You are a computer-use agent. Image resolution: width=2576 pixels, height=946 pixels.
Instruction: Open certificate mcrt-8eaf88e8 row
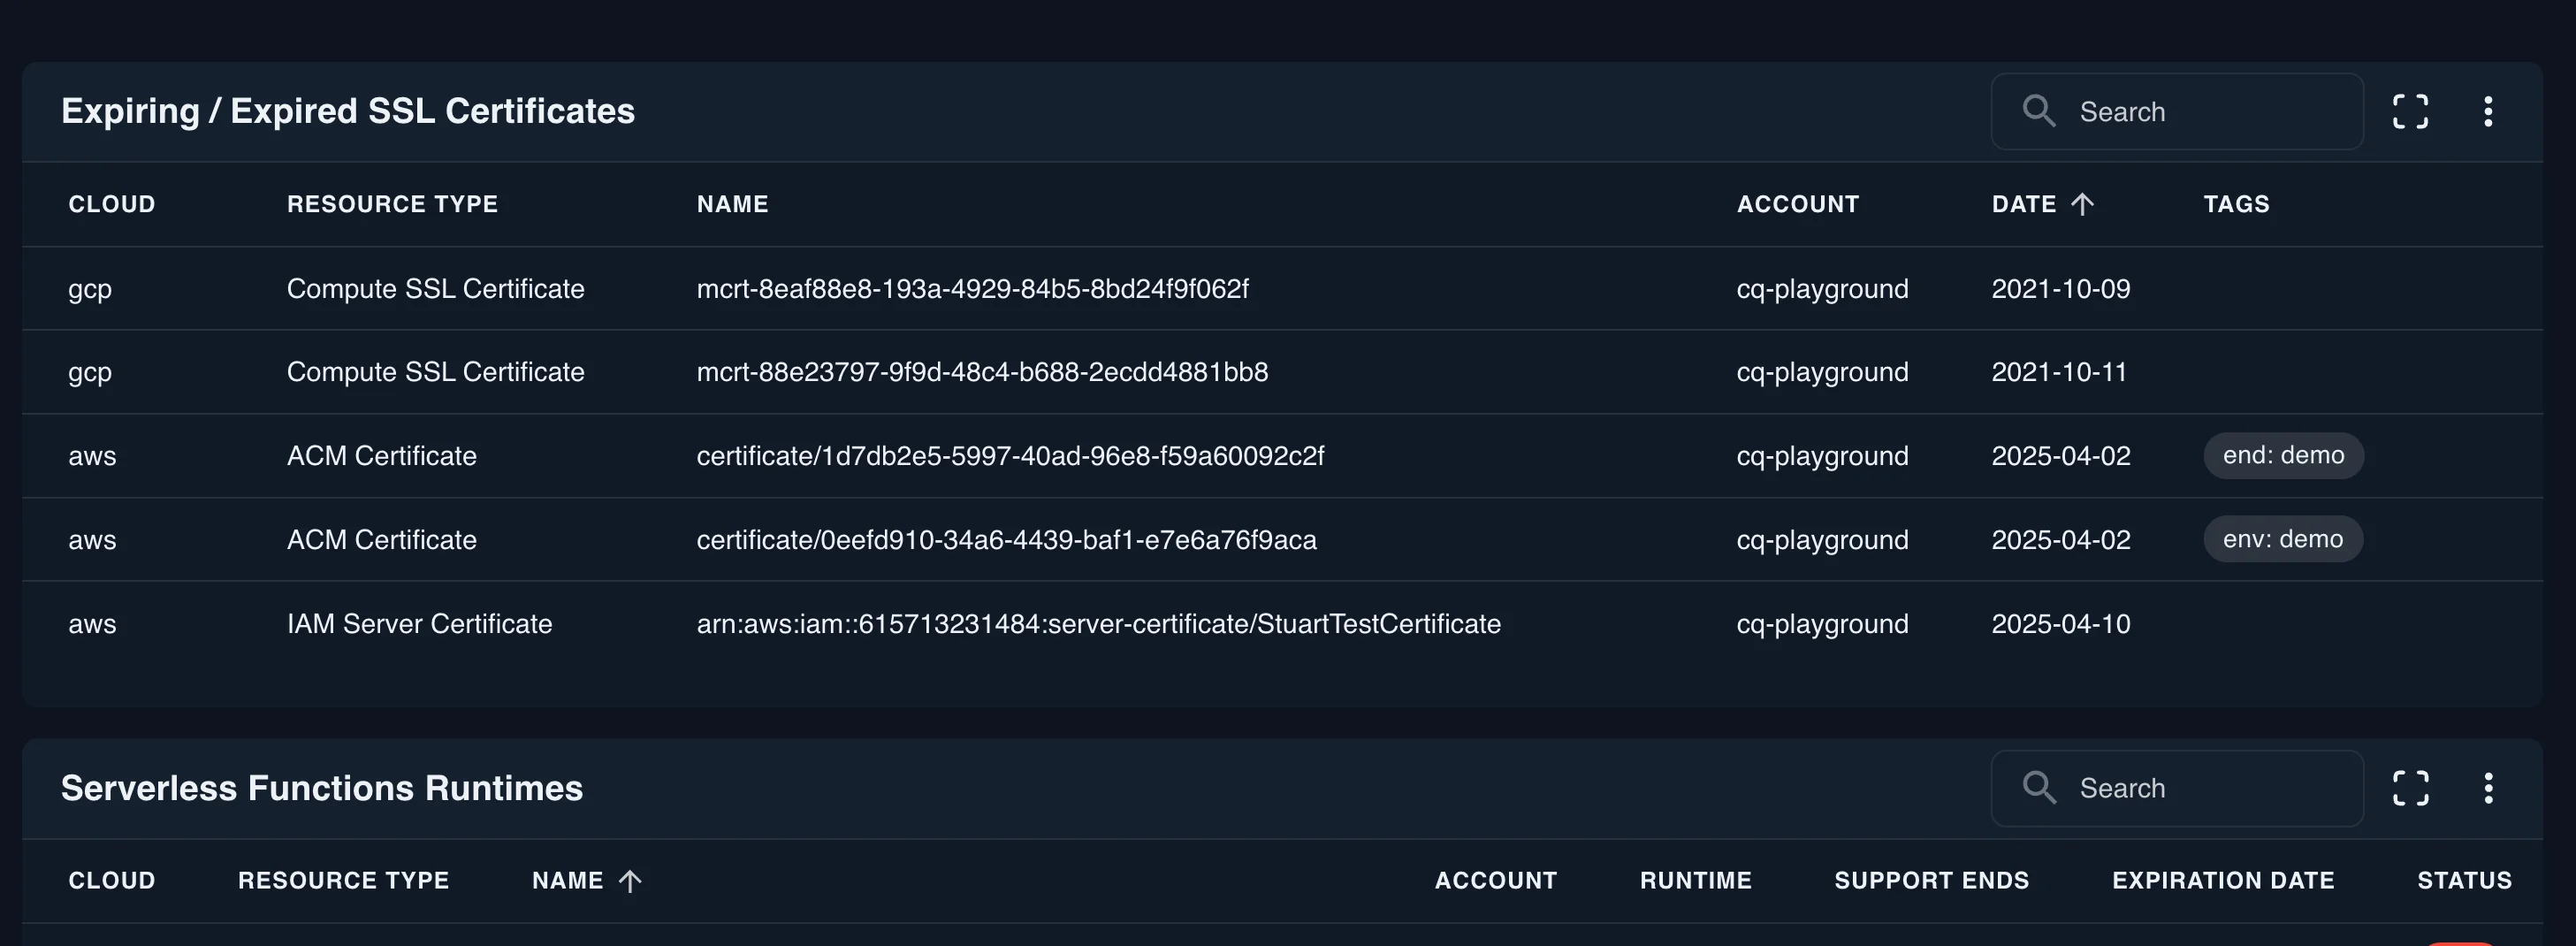[x=972, y=289]
